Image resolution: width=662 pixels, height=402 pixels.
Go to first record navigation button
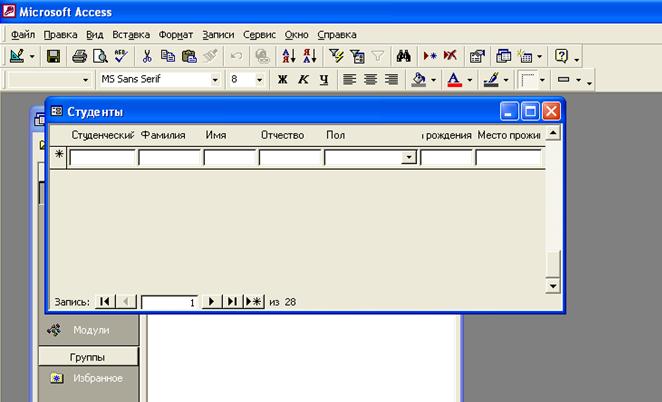pos(105,302)
